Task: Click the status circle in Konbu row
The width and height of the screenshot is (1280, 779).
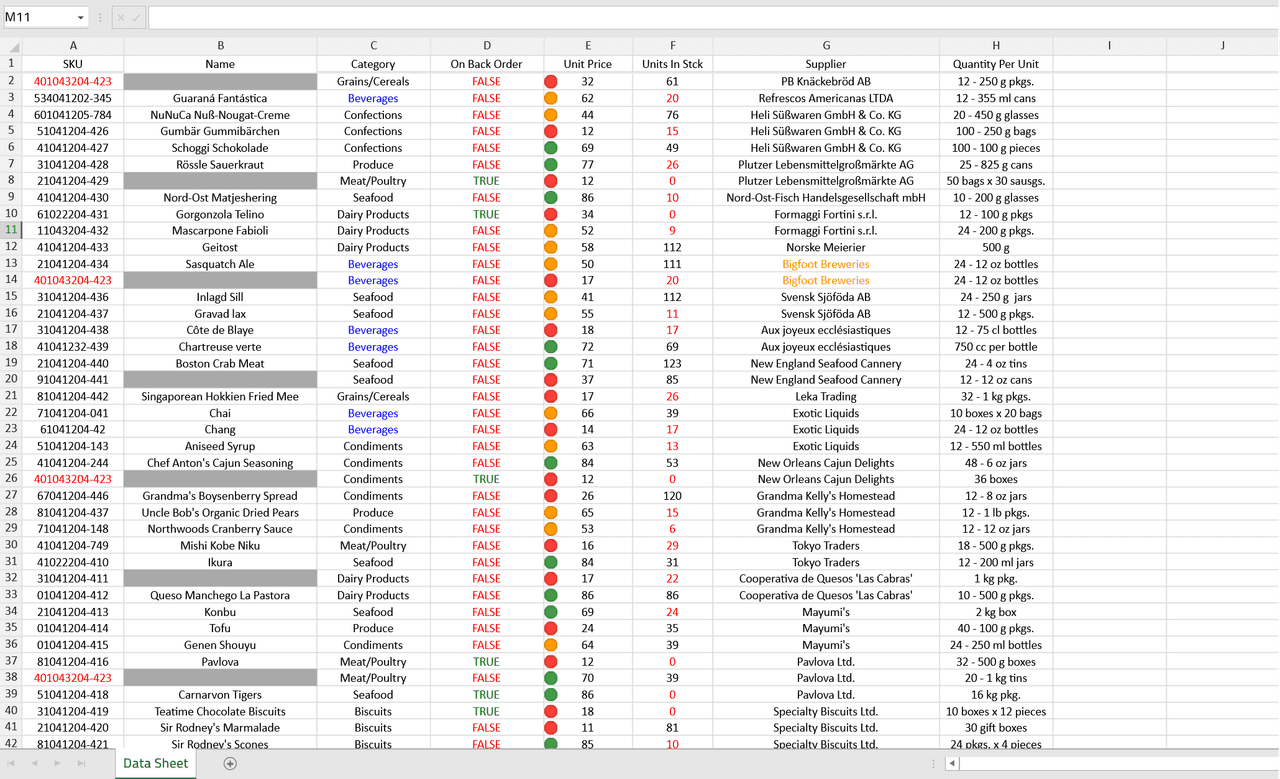Action: pos(551,612)
